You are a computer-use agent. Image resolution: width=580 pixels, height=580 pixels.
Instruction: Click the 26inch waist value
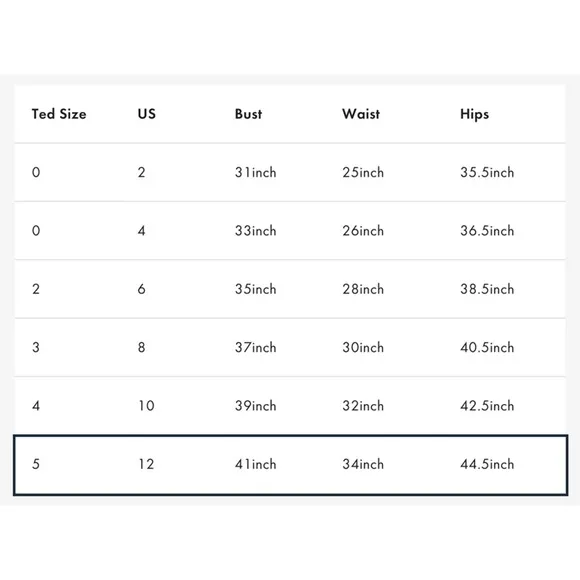pyautogui.click(x=362, y=231)
